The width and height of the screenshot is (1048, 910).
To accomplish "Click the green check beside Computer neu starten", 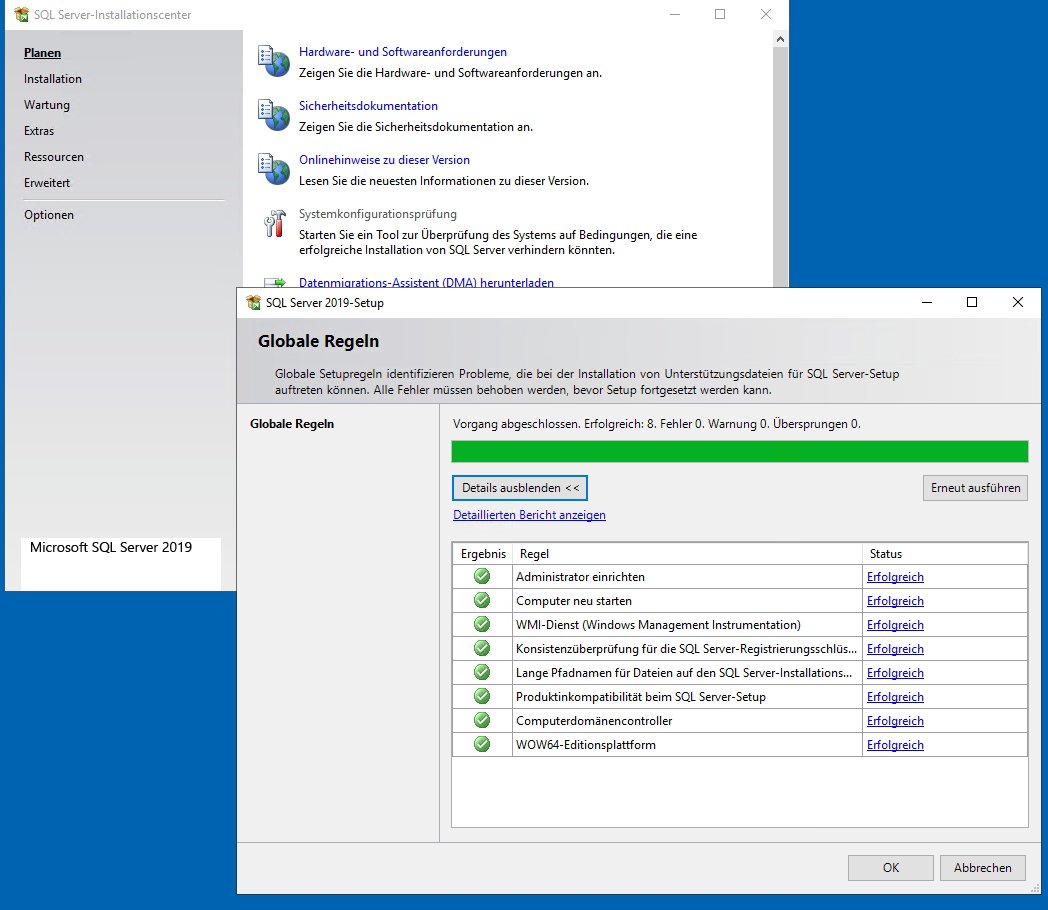I will point(482,600).
